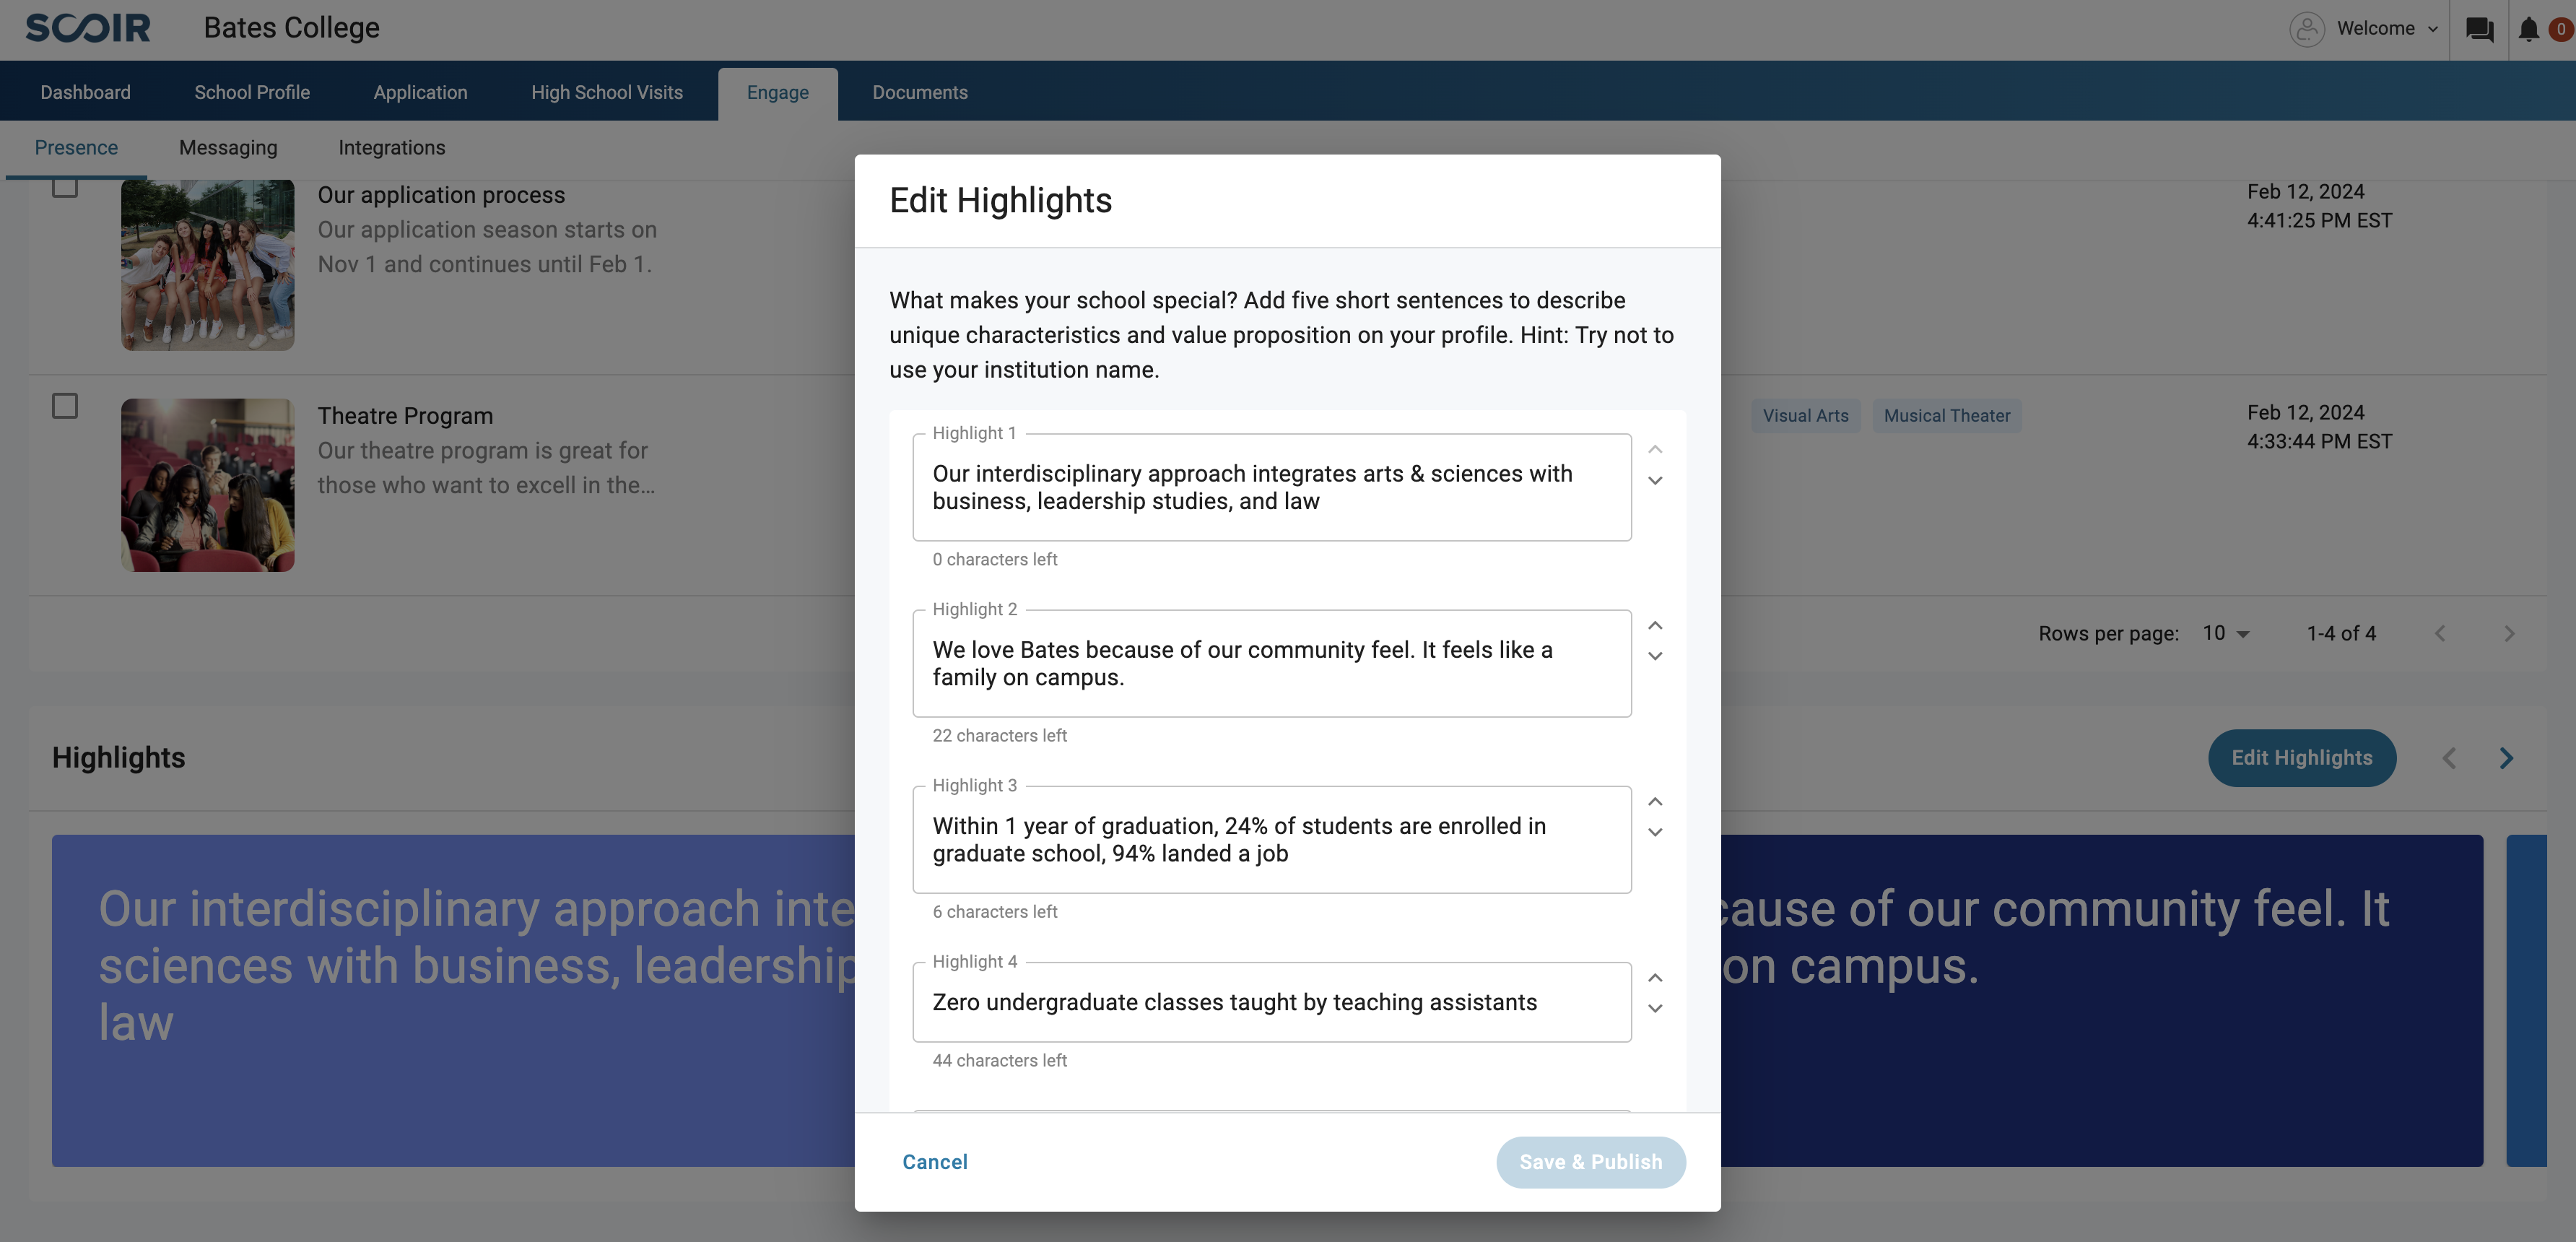Move Highlight 4 up with arrow
Image resolution: width=2576 pixels, height=1242 pixels.
tap(1655, 978)
